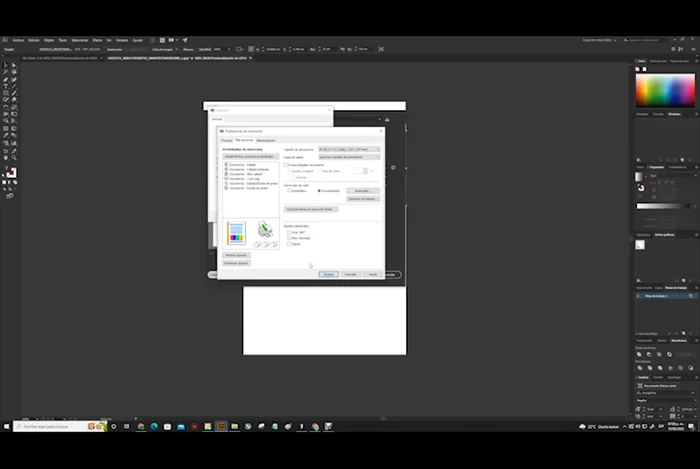Select the Personalizado color correction radio button

click(319, 190)
